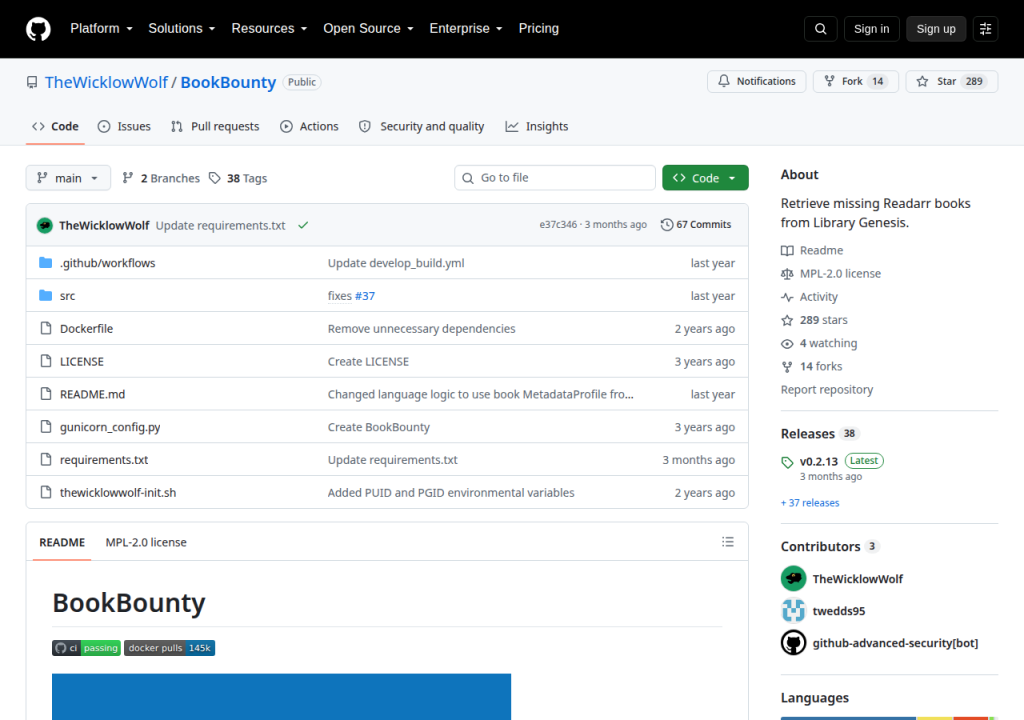Screen dimensions: 1024x720
Task: Open the Pricing page
Action: click(x=538, y=28)
